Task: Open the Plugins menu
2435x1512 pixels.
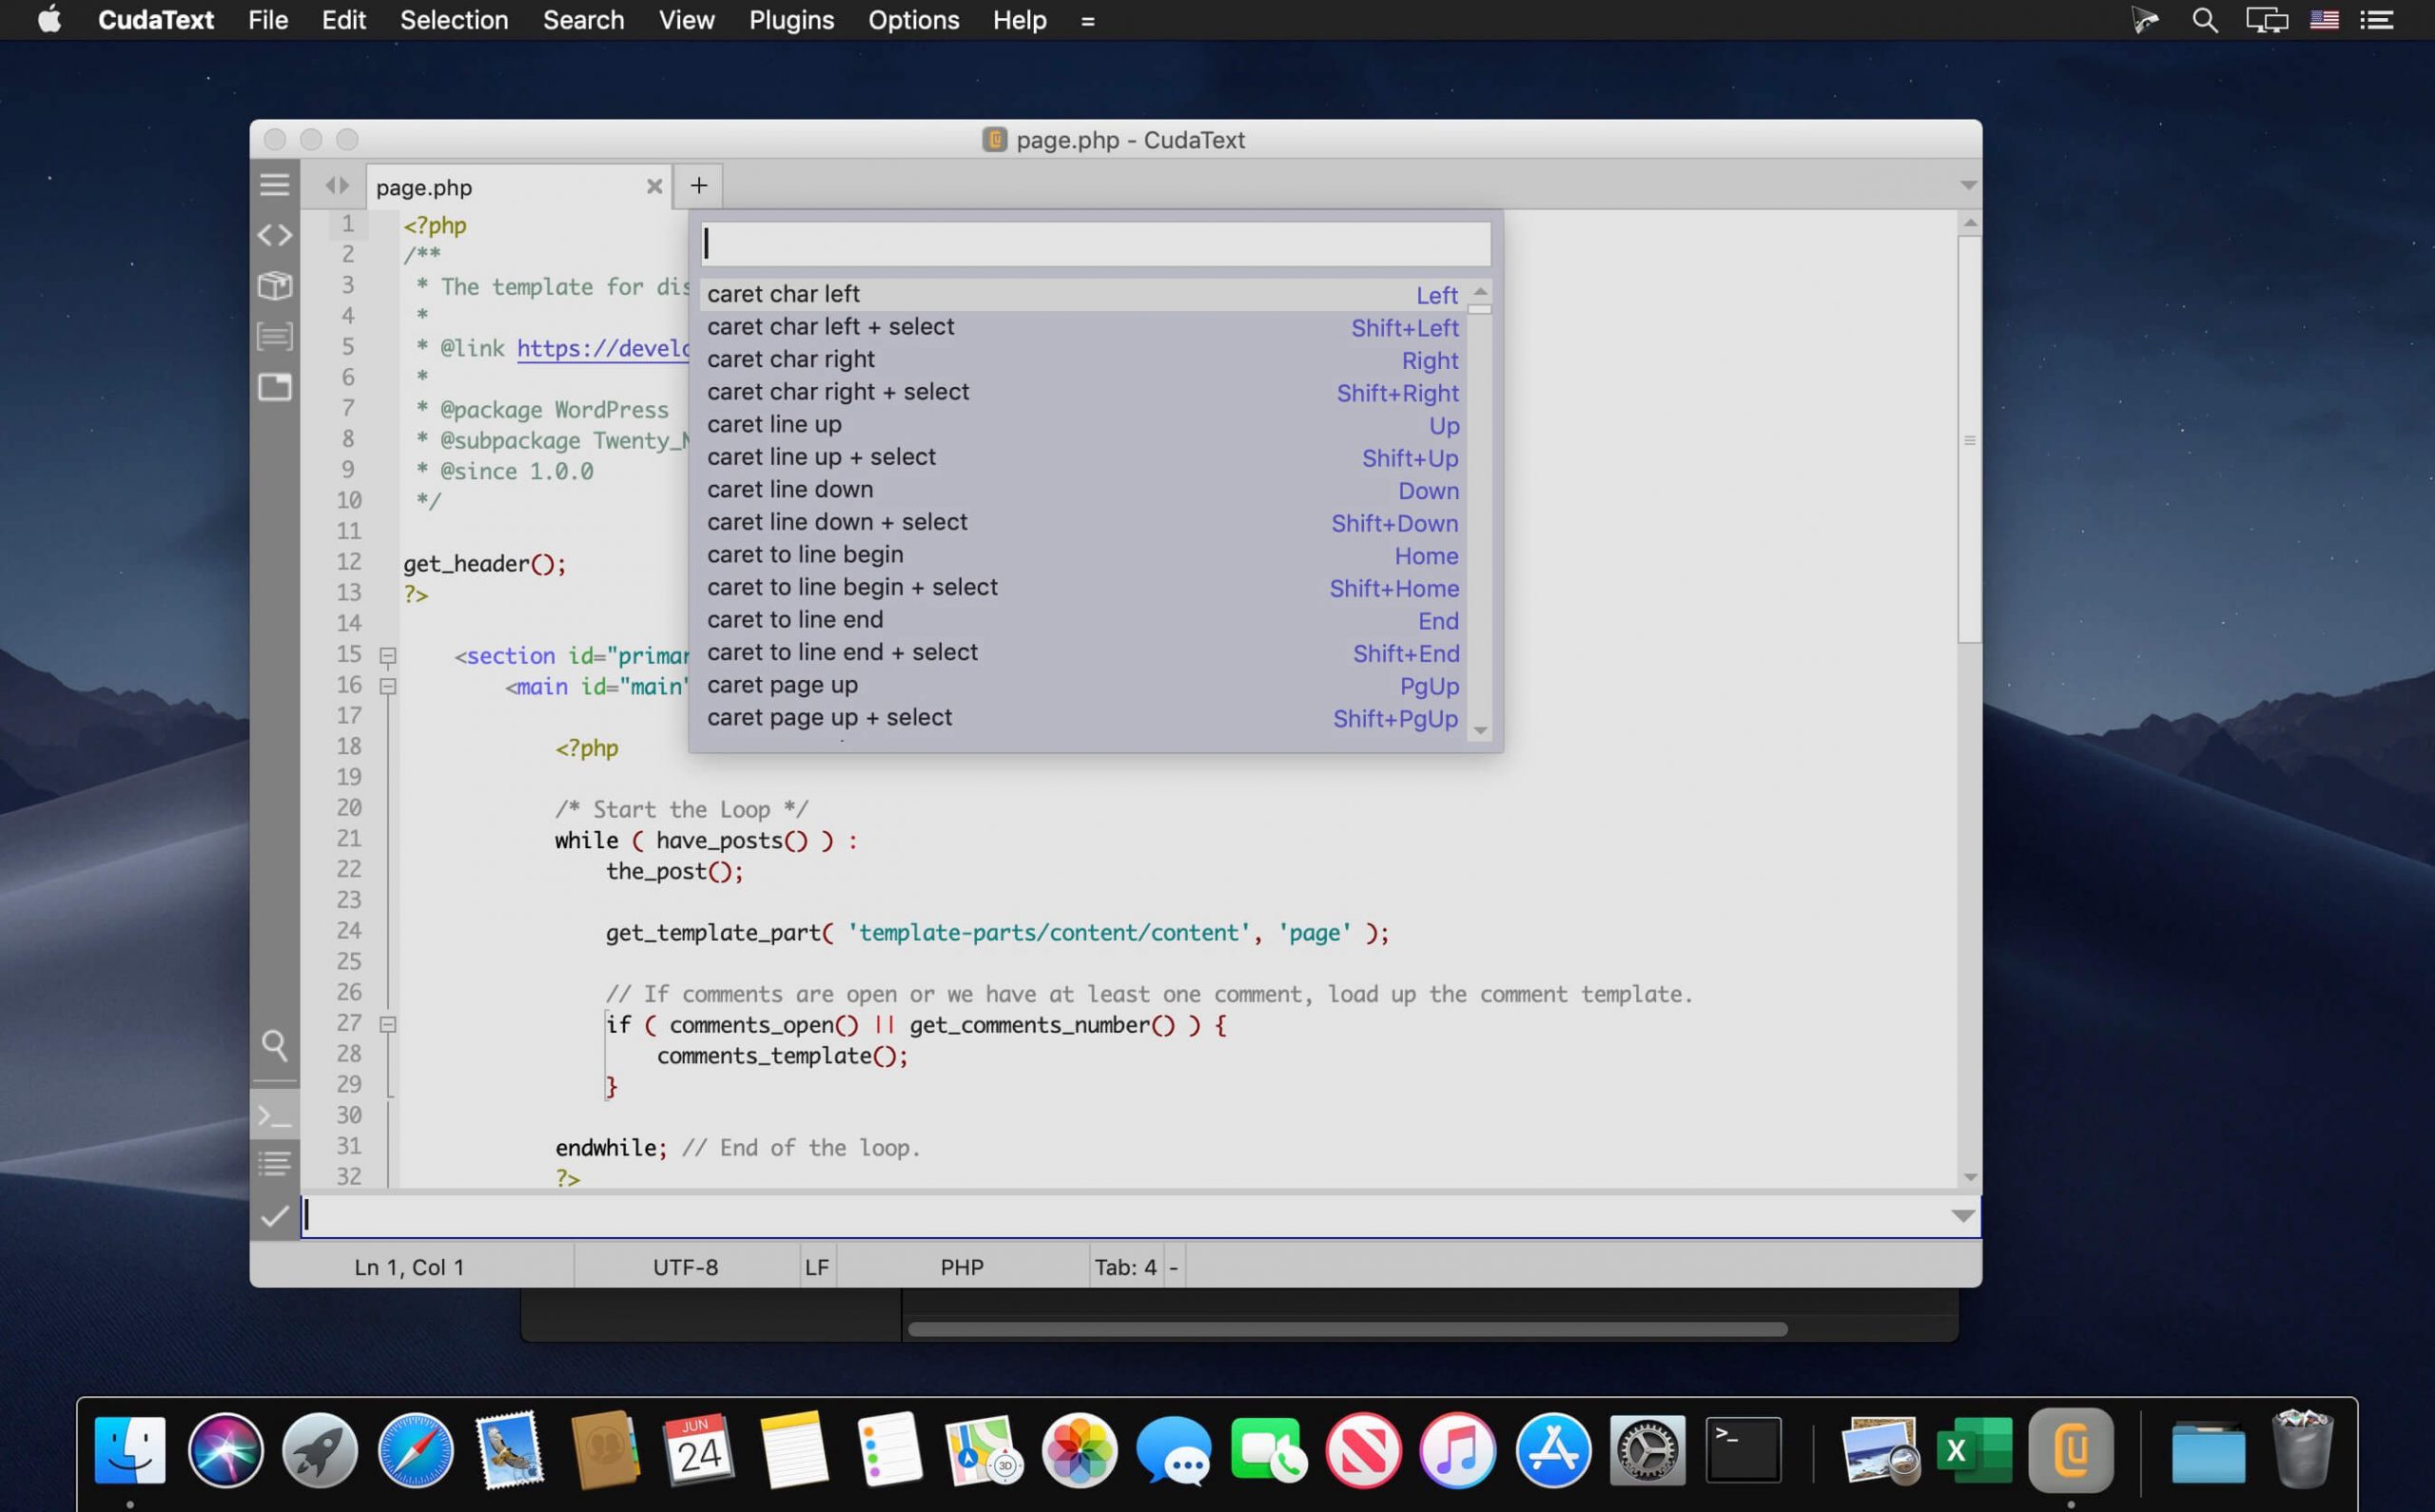Action: (791, 19)
